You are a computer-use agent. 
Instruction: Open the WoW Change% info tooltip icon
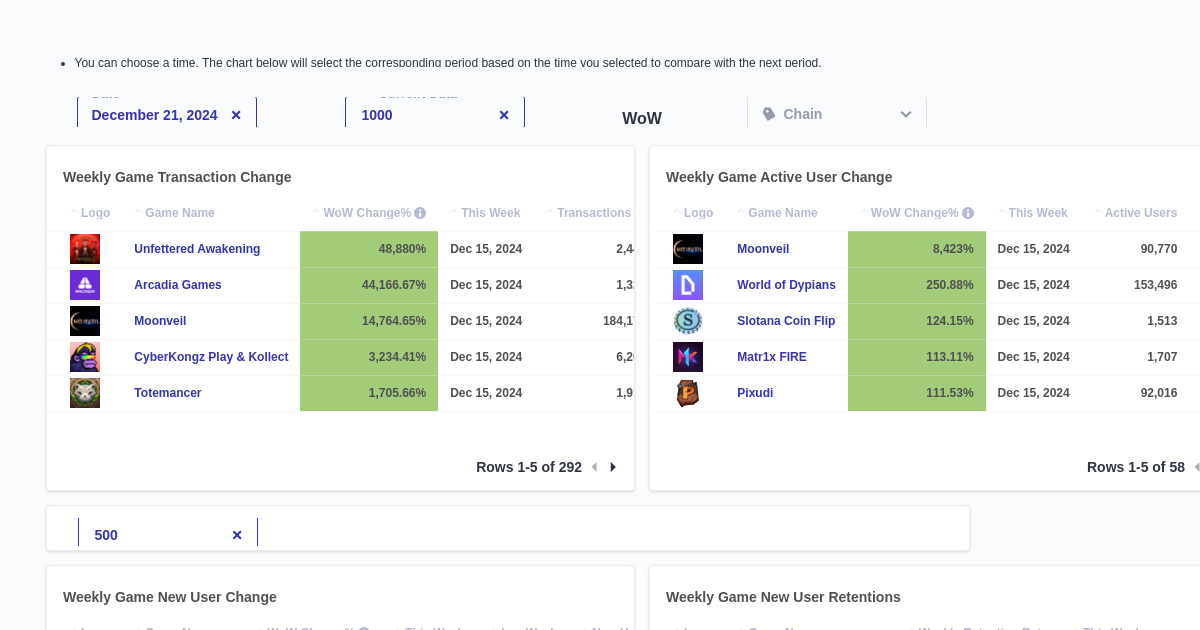click(x=420, y=212)
